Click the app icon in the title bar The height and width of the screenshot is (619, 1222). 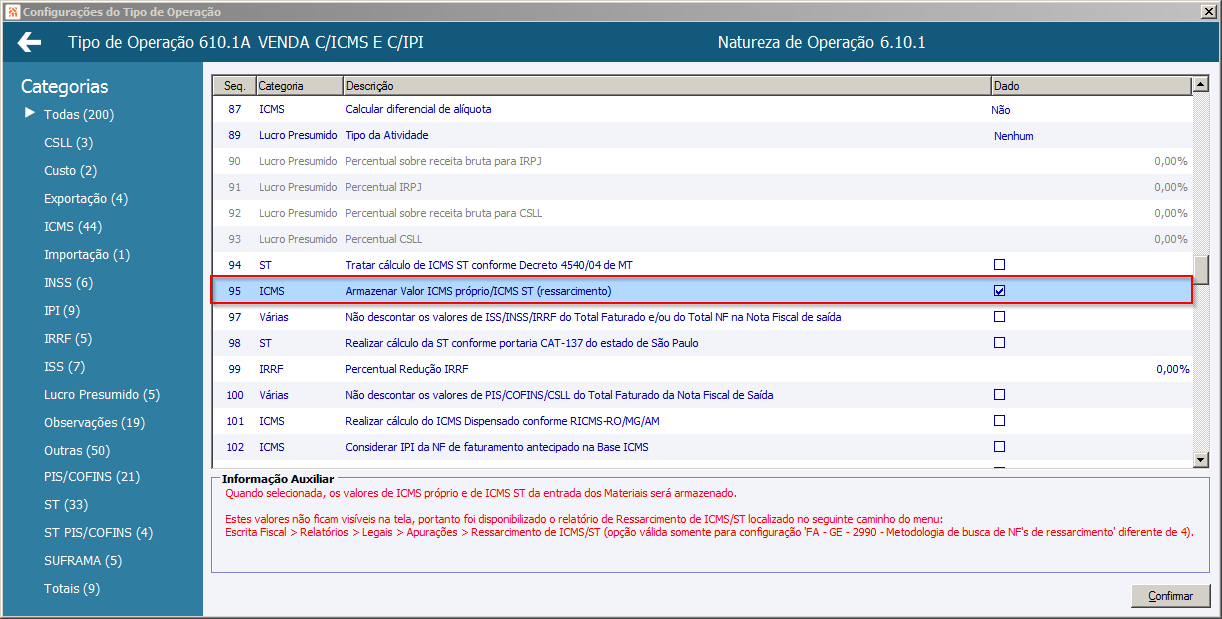point(11,12)
